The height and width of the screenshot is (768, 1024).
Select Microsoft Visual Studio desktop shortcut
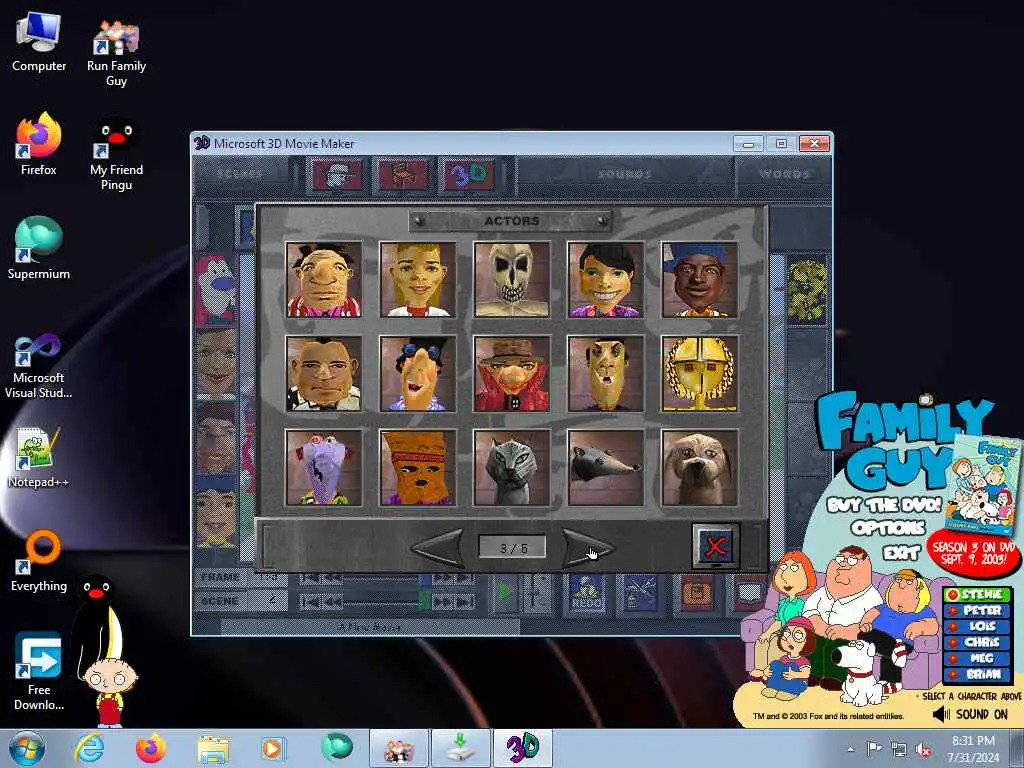[x=39, y=366]
